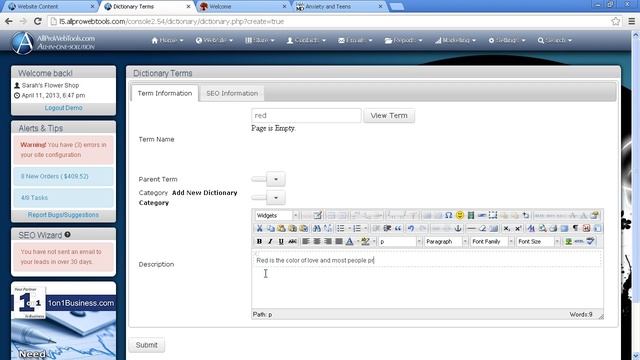This screenshot has width=640, height=360.
Task: Insert an emoticon smiley
Action: [x=460, y=215]
